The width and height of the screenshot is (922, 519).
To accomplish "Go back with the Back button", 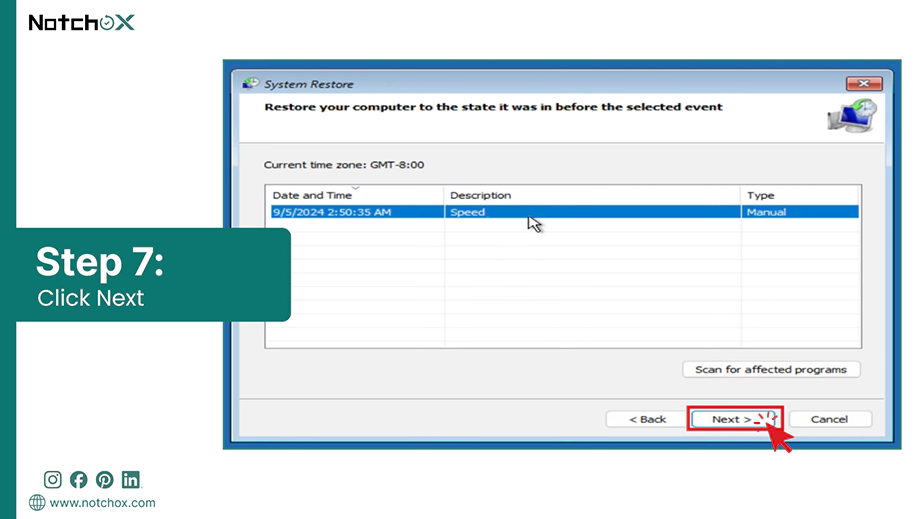I will click(x=647, y=419).
